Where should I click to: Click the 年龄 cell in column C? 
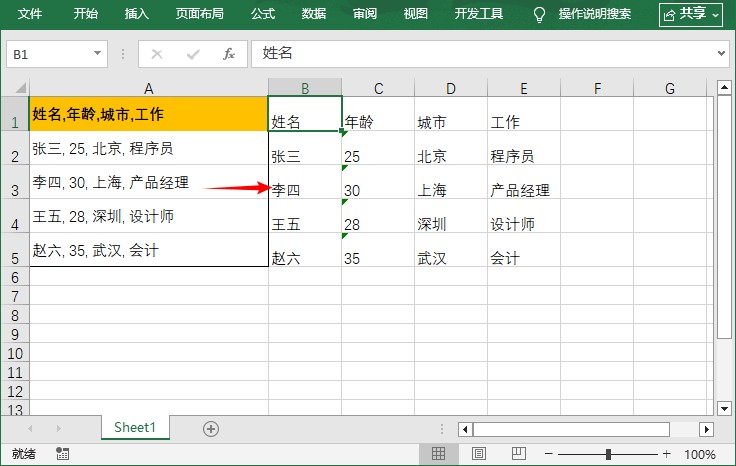[x=378, y=114]
